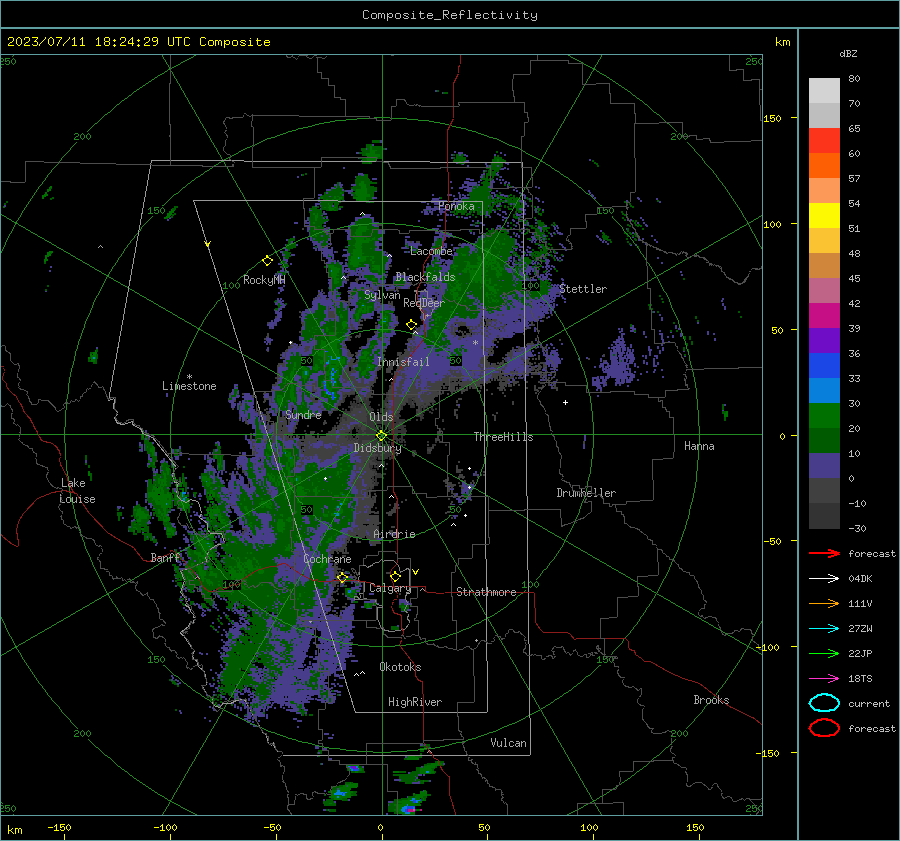900x841 pixels.
Task: Click the orange 111V arrow icon
Action: pyautogui.click(x=824, y=603)
